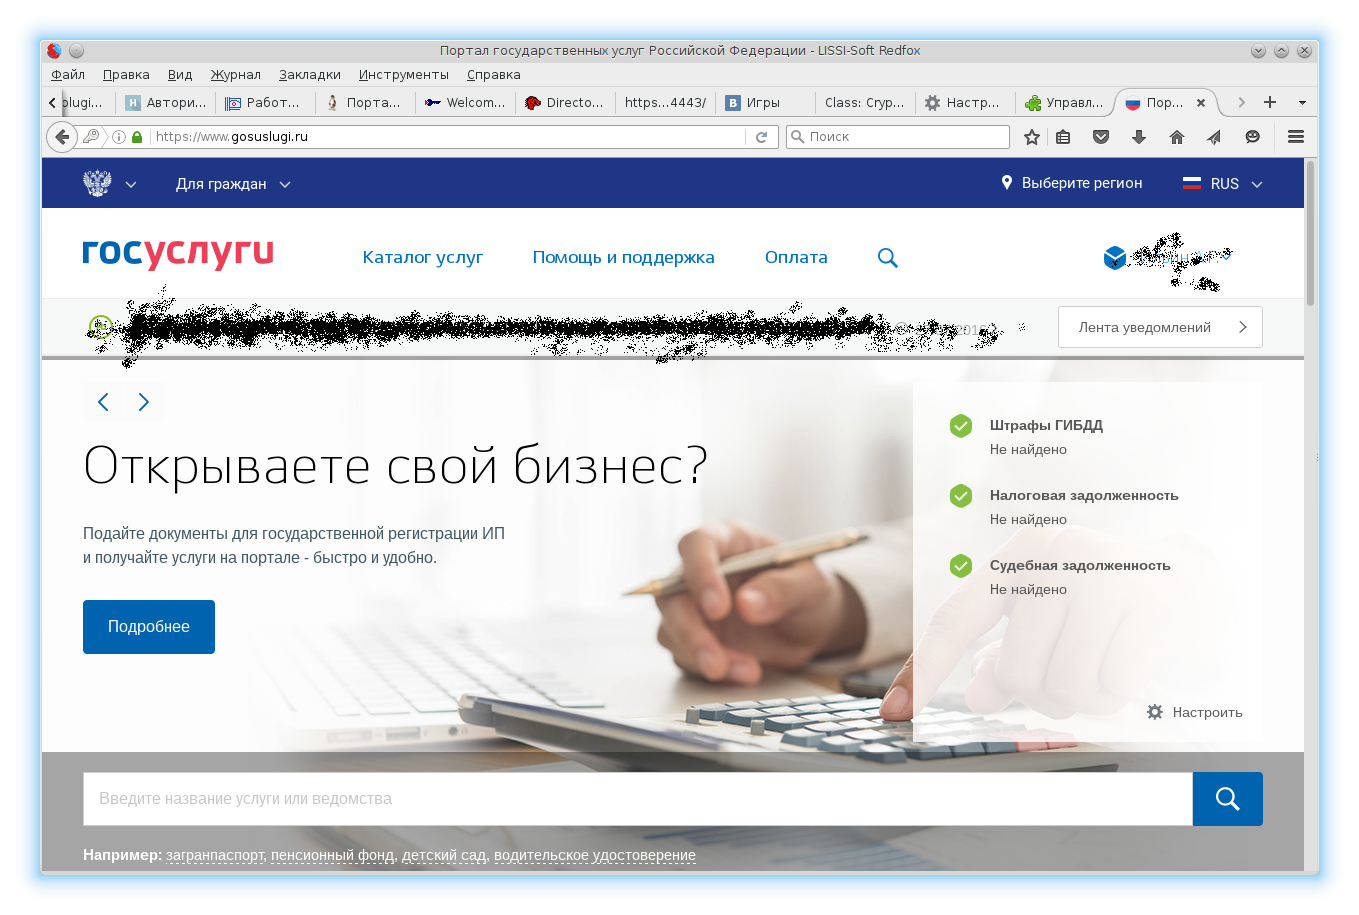1359x915 pixels.
Task: Switch to the Игры tab
Action: click(x=763, y=102)
